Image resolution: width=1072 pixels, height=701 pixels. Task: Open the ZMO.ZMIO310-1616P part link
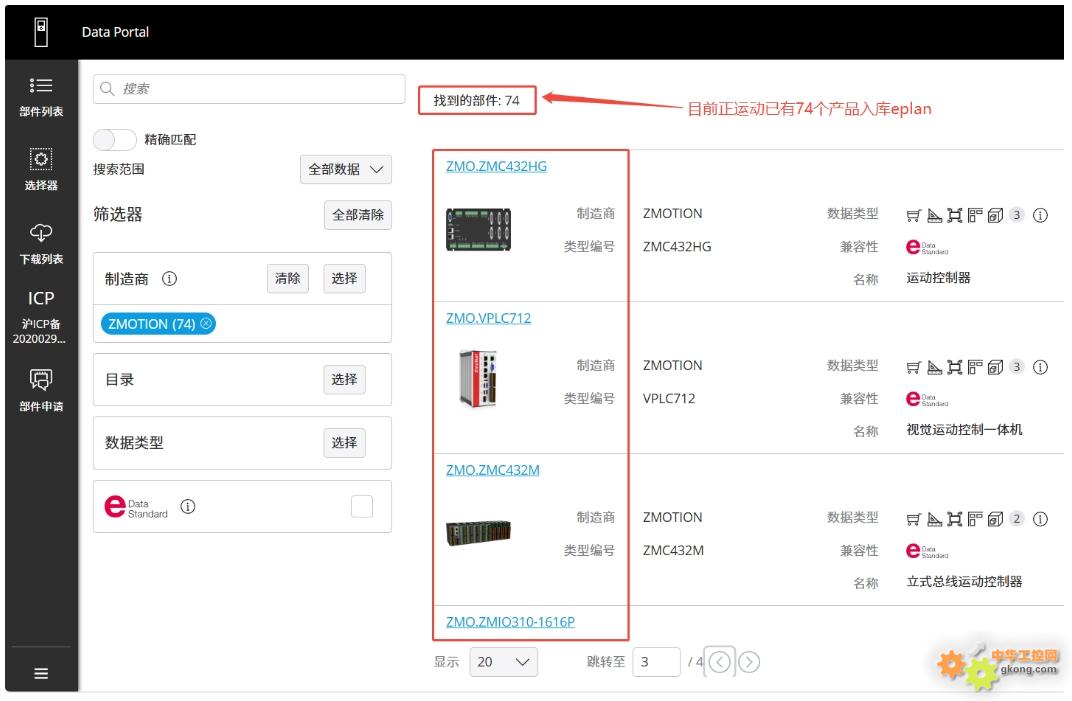[x=510, y=622]
